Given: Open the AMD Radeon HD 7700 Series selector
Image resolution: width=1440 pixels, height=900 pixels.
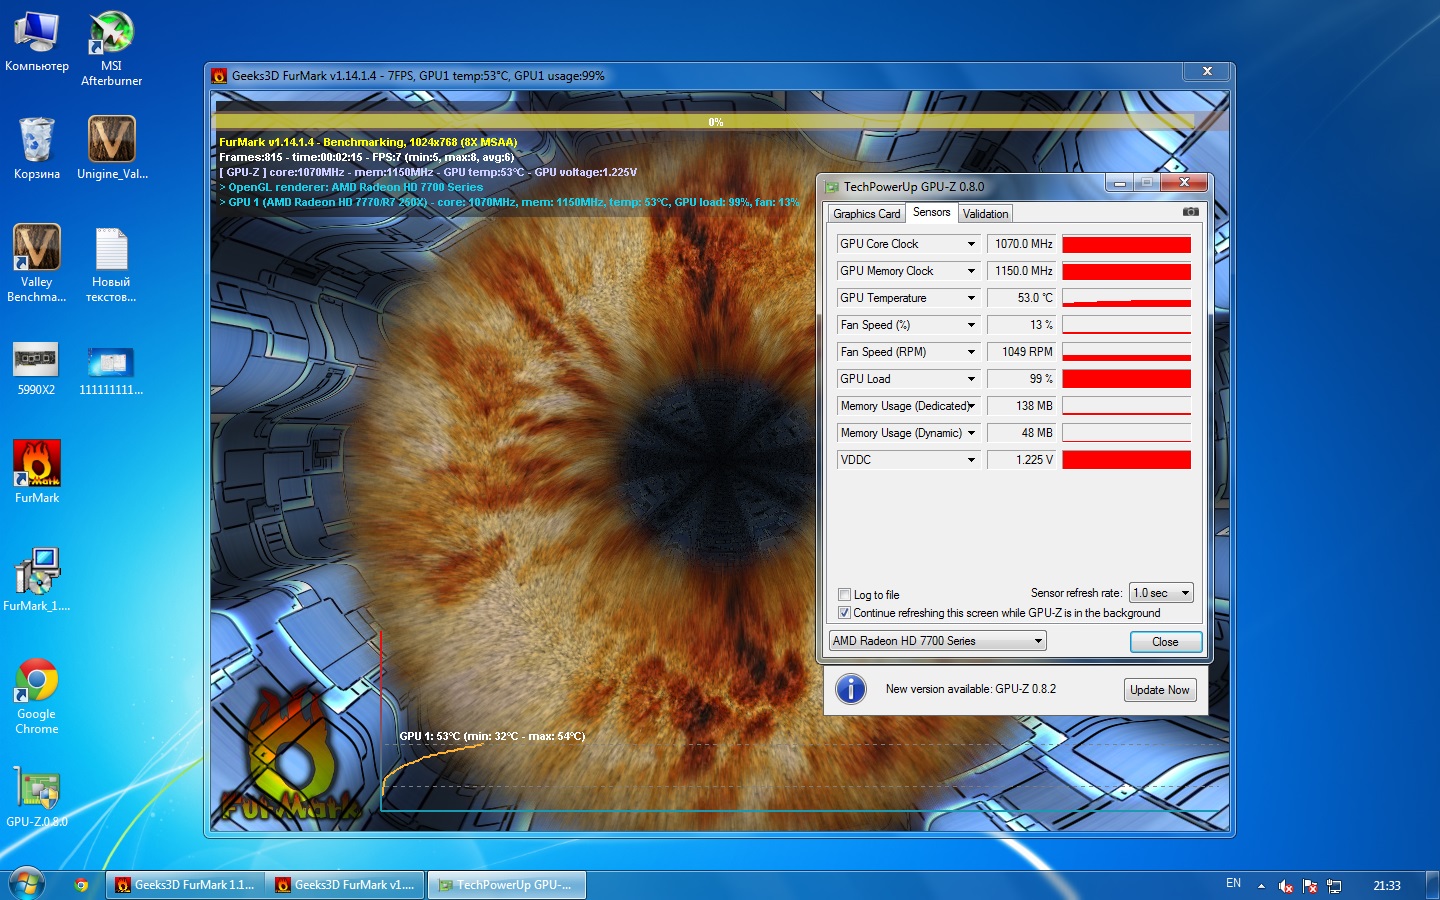Looking at the screenshot, I should click(x=937, y=641).
